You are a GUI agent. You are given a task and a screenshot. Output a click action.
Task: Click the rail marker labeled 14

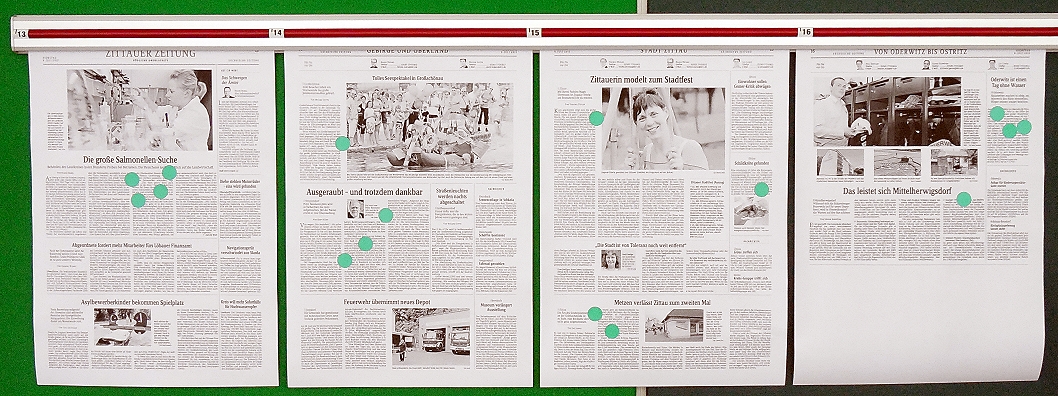[275, 32]
